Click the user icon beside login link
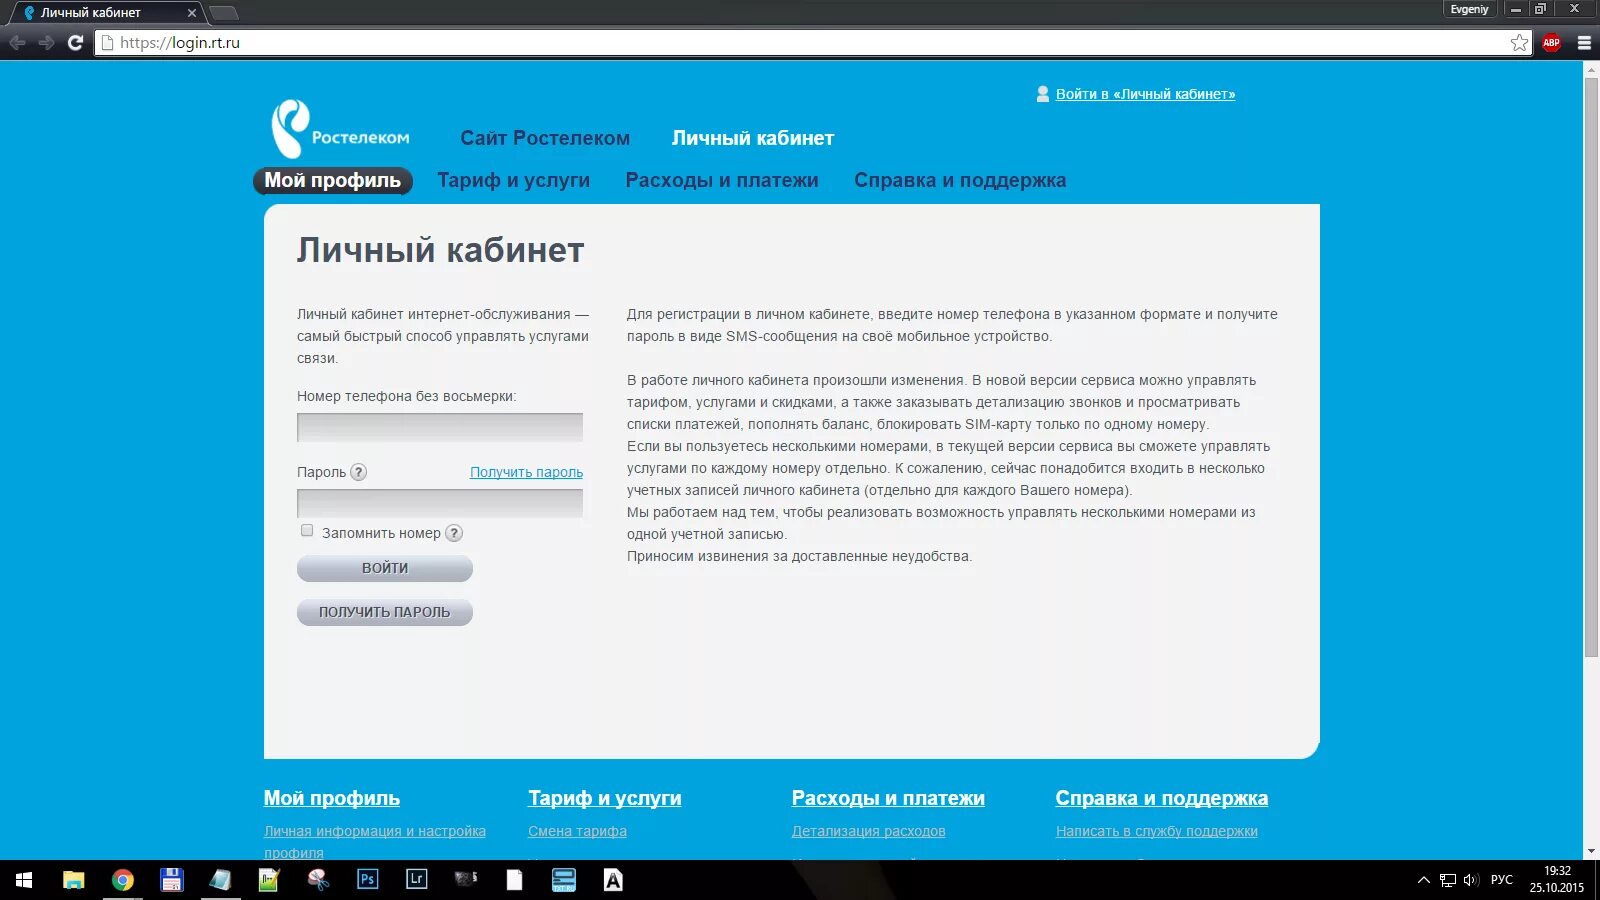 point(1043,94)
